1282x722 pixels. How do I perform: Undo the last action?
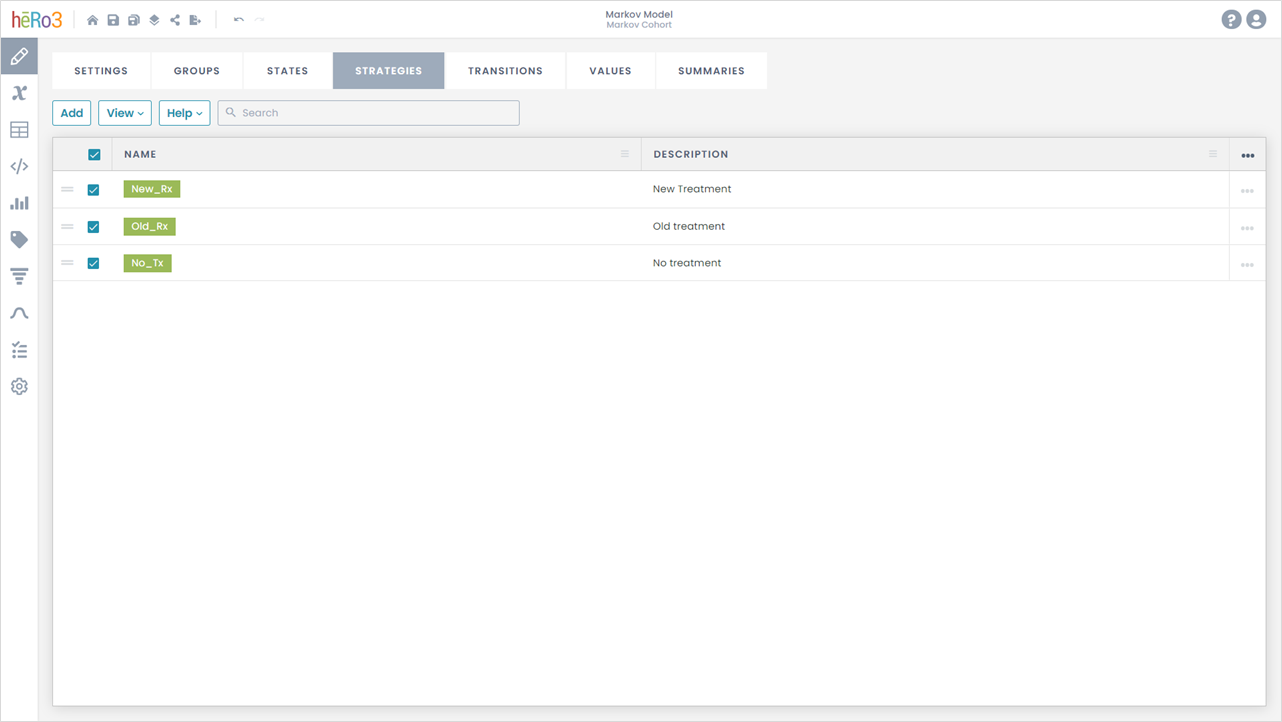(x=239, y=20)
